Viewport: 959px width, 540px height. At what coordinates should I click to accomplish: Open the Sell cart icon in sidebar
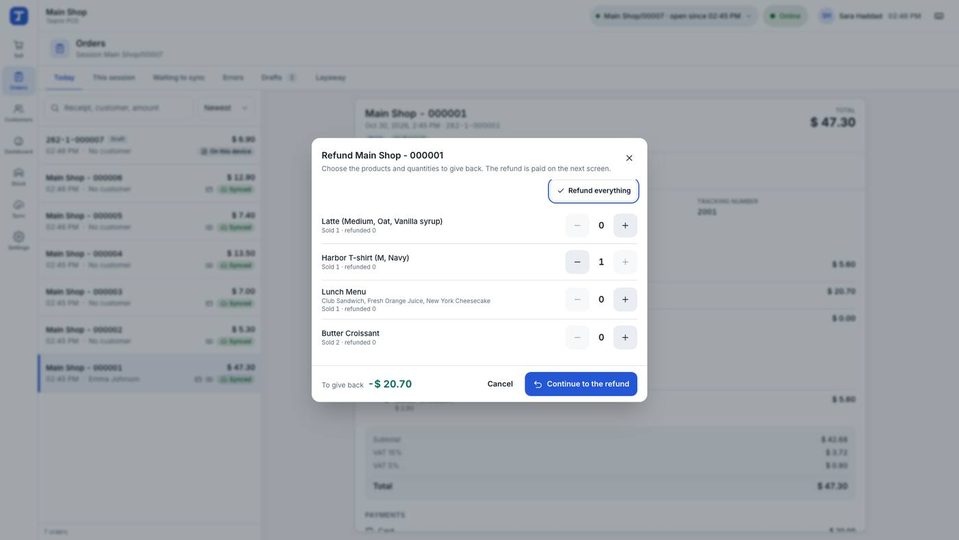click(18, 48)
